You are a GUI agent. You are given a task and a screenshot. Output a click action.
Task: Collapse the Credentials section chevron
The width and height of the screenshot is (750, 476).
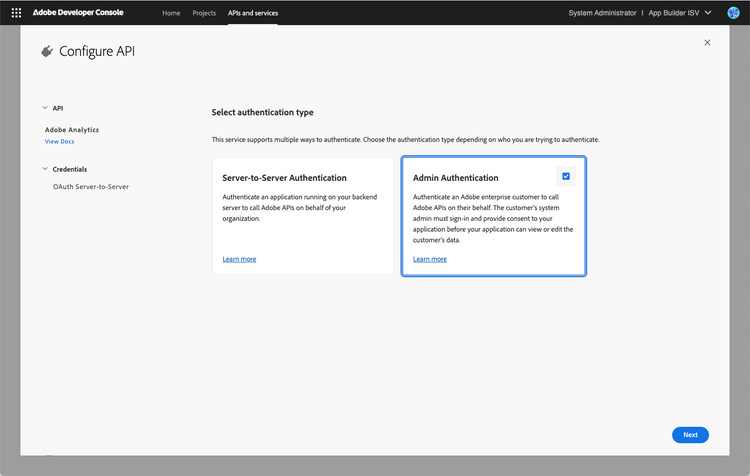pyautogui.click(x=45, y=169)
